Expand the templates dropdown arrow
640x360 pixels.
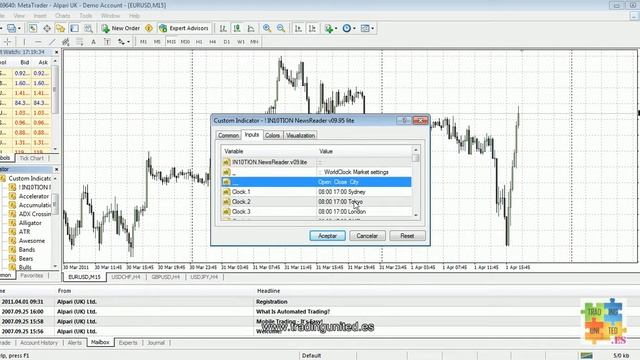point(373,28)
